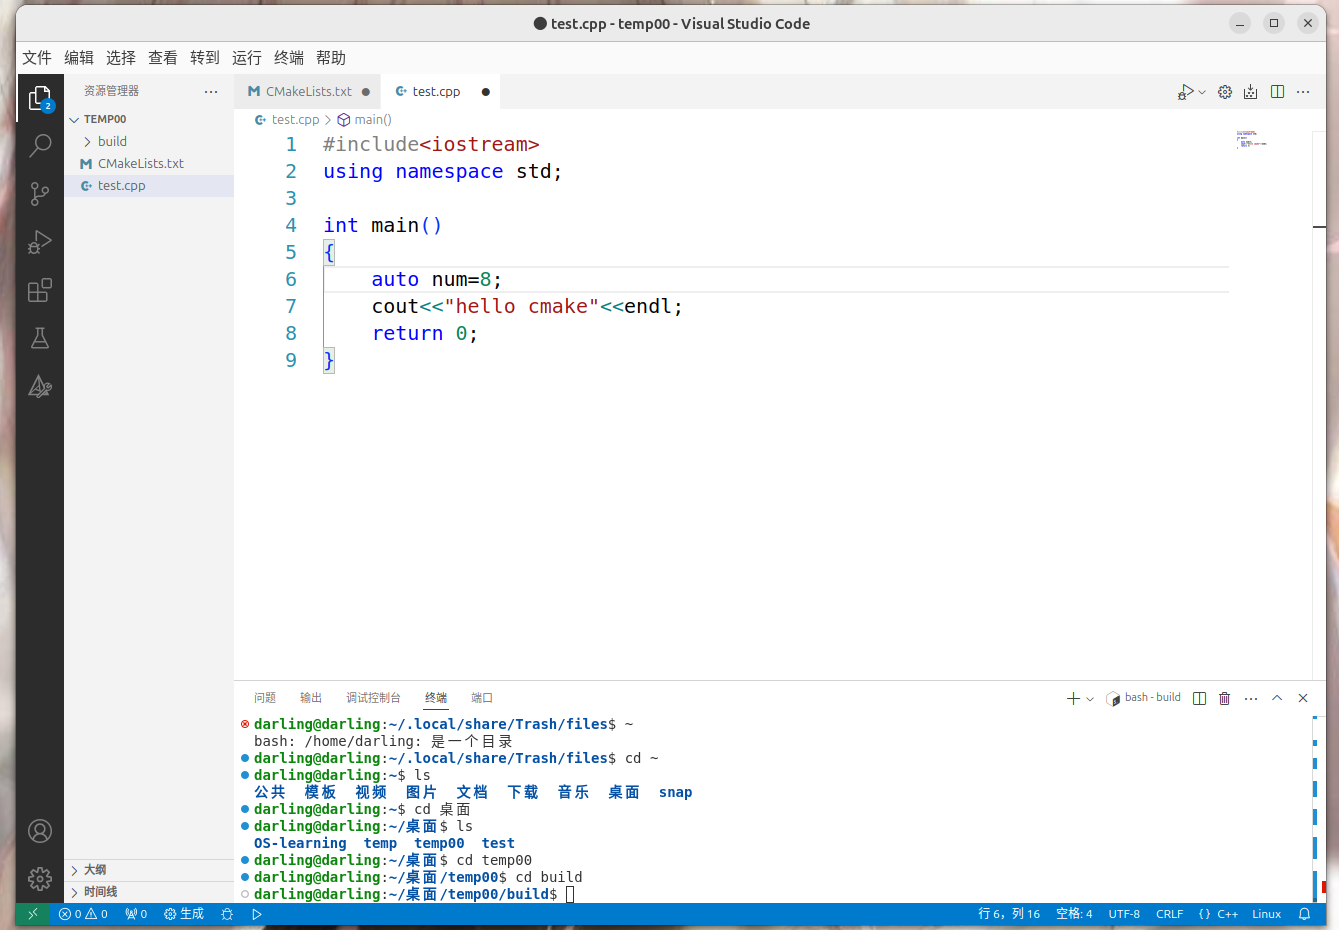Click the Run or Debug play icon
Screen dimensions: 1339x930
pos(1186,92)
